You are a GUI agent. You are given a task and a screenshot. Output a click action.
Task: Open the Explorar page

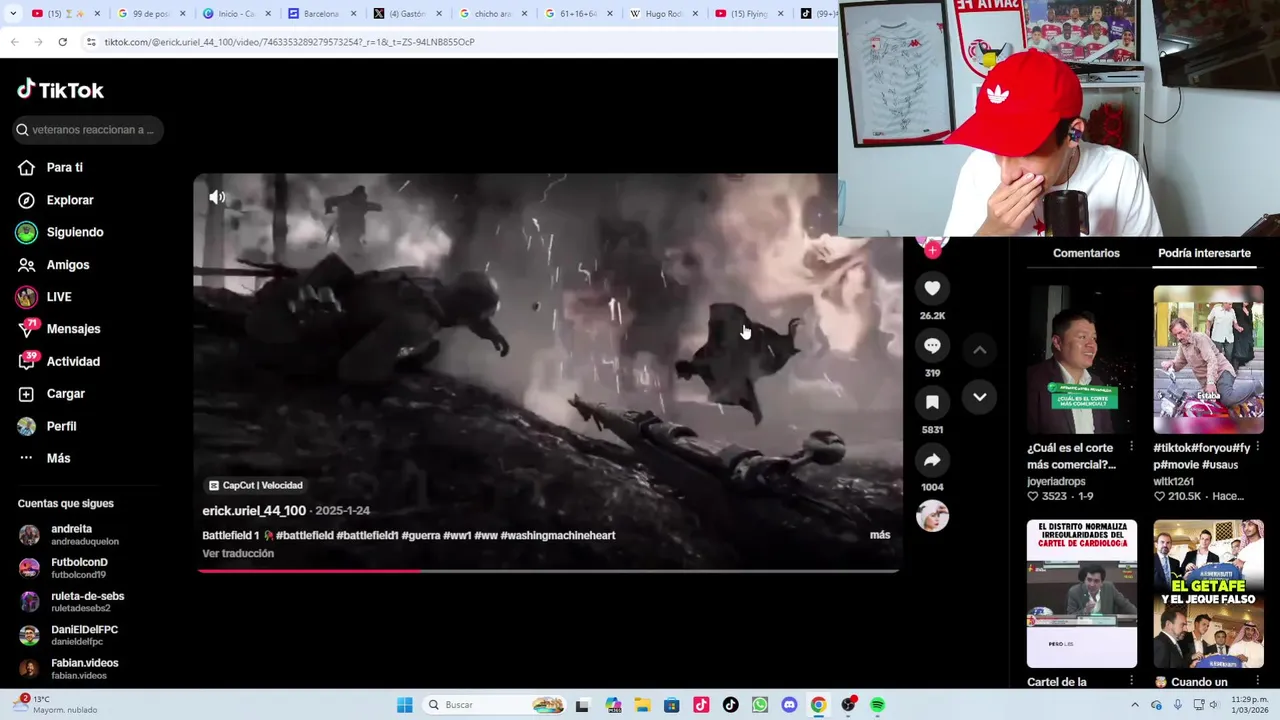click(56, 200)
